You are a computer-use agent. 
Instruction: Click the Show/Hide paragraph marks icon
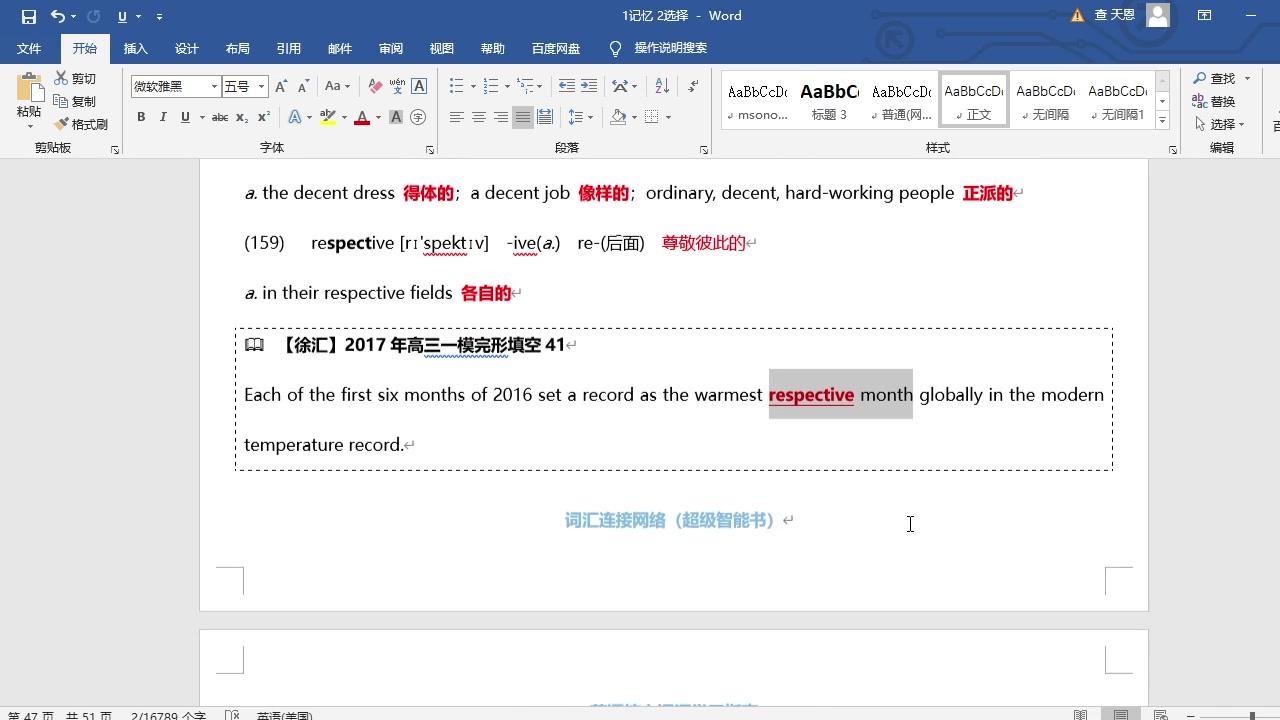pos(693,87)
